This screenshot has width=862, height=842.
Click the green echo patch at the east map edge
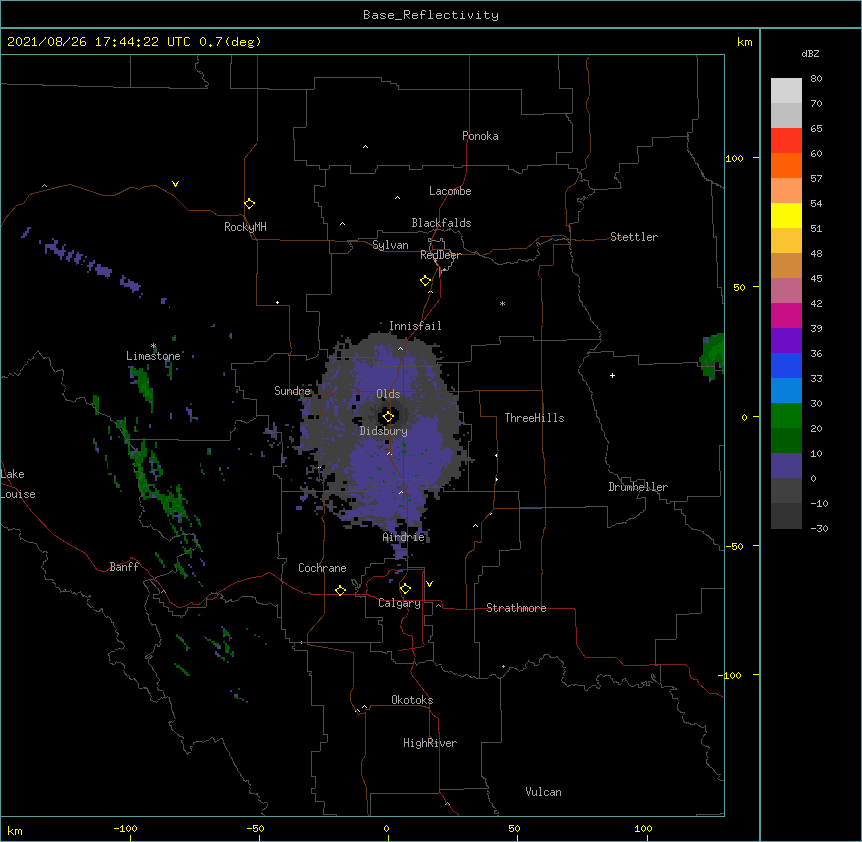pyautogui.click(x=712, y=356)
